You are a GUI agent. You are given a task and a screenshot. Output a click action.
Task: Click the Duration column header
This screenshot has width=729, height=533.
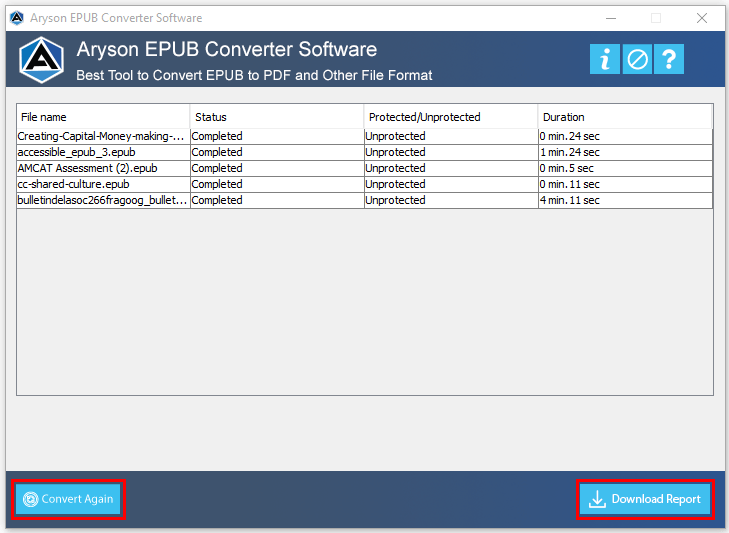pos(625,117)
